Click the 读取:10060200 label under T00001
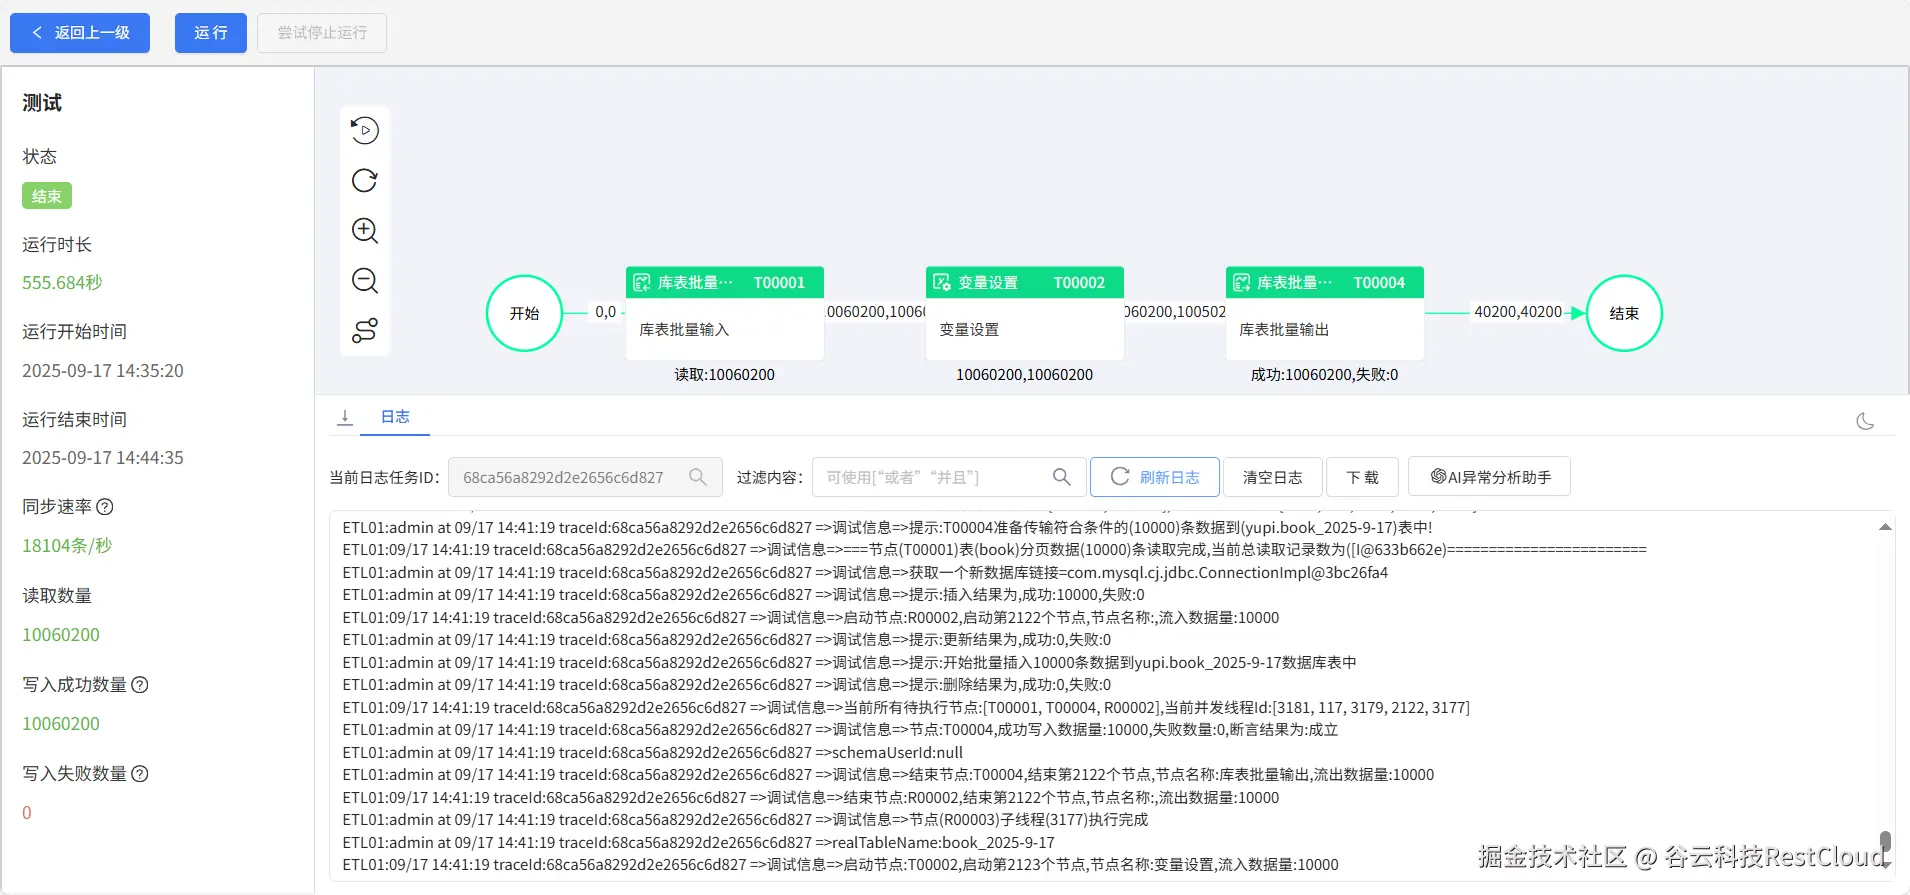Viewport: 1910px width, 895px height. [x=725, y=375]
